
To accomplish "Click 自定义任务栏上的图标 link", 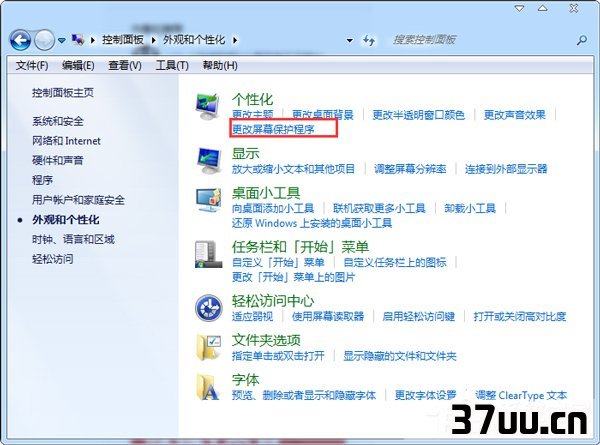I will tap(395, 262).
